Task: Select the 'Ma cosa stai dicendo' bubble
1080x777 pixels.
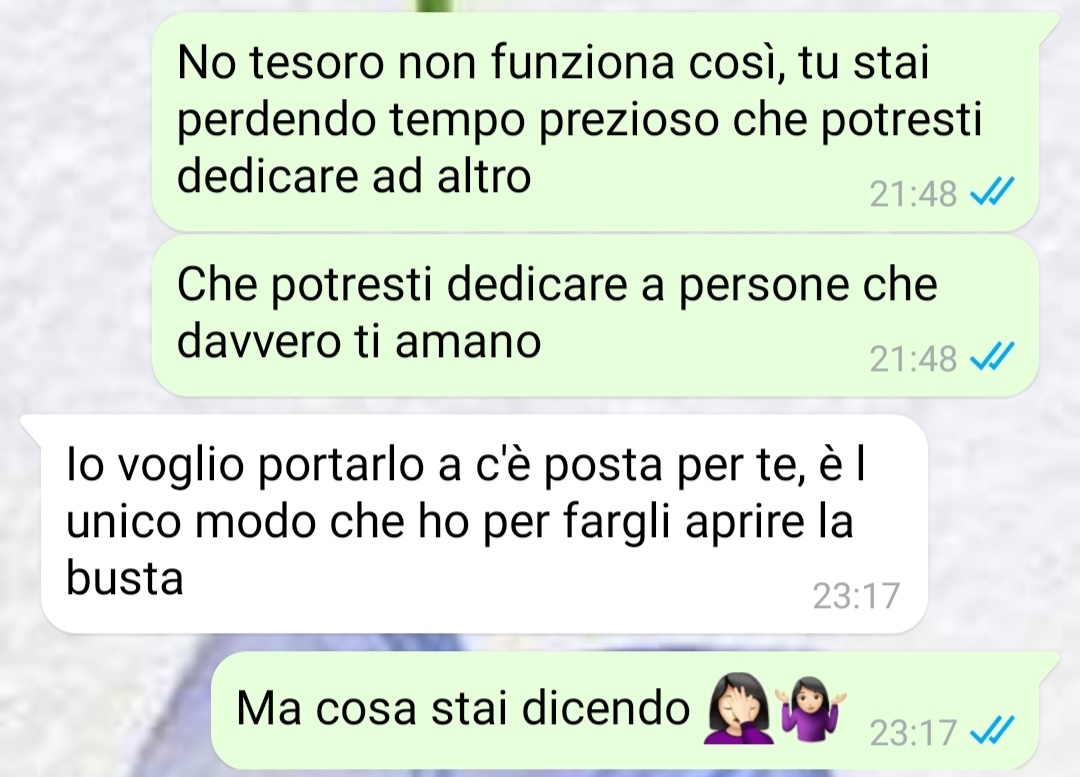Action: click(634, 711)
